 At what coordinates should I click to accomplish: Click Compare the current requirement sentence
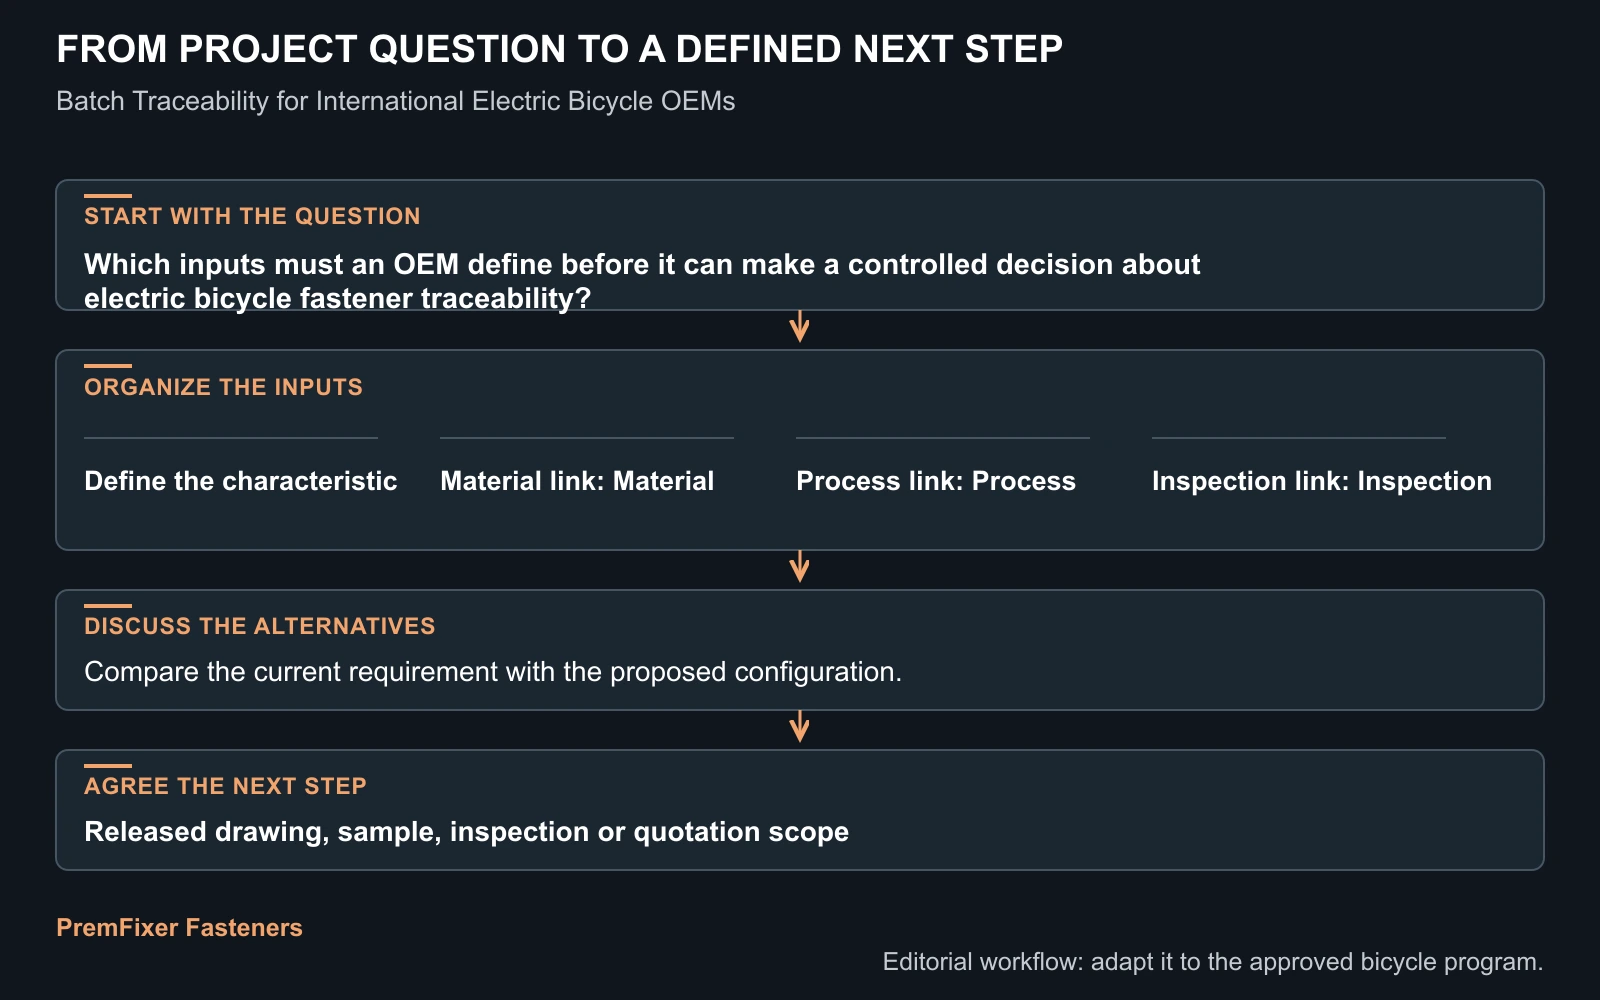click(x=493, y=672)
